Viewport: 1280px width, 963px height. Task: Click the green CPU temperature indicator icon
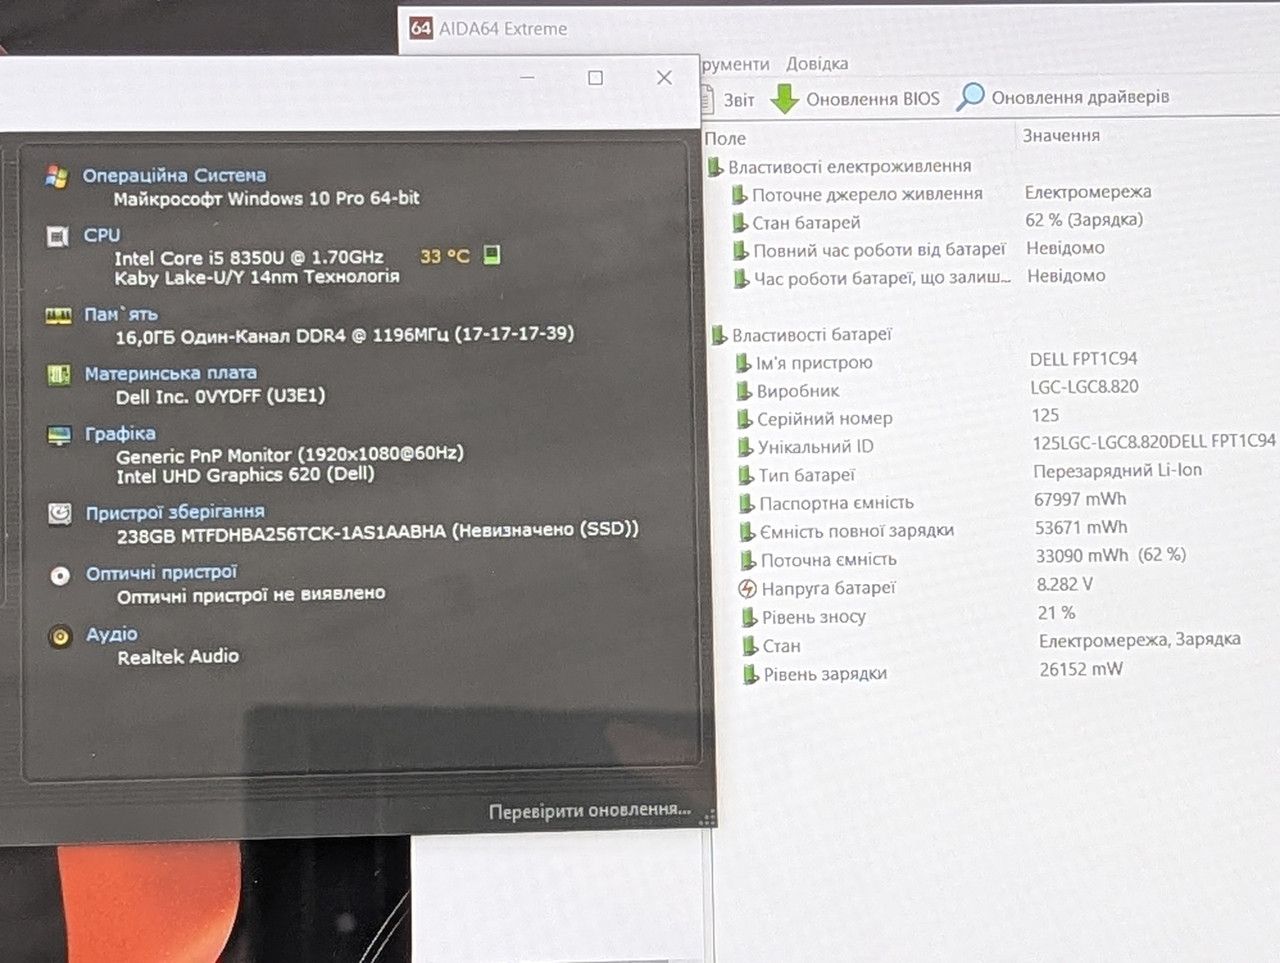click(x=491, y=255)
